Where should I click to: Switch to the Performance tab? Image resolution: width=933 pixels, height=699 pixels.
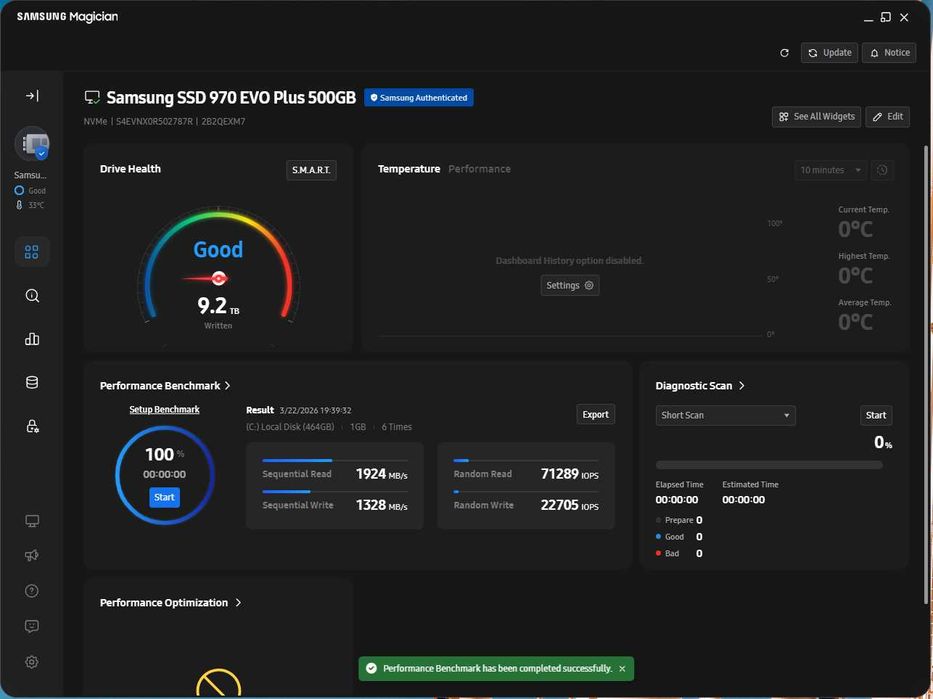(479, 169)
